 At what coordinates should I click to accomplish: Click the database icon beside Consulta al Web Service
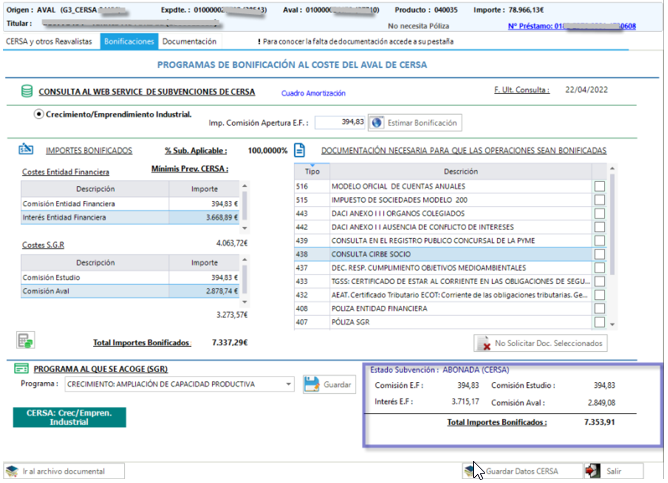coord(27,92)
